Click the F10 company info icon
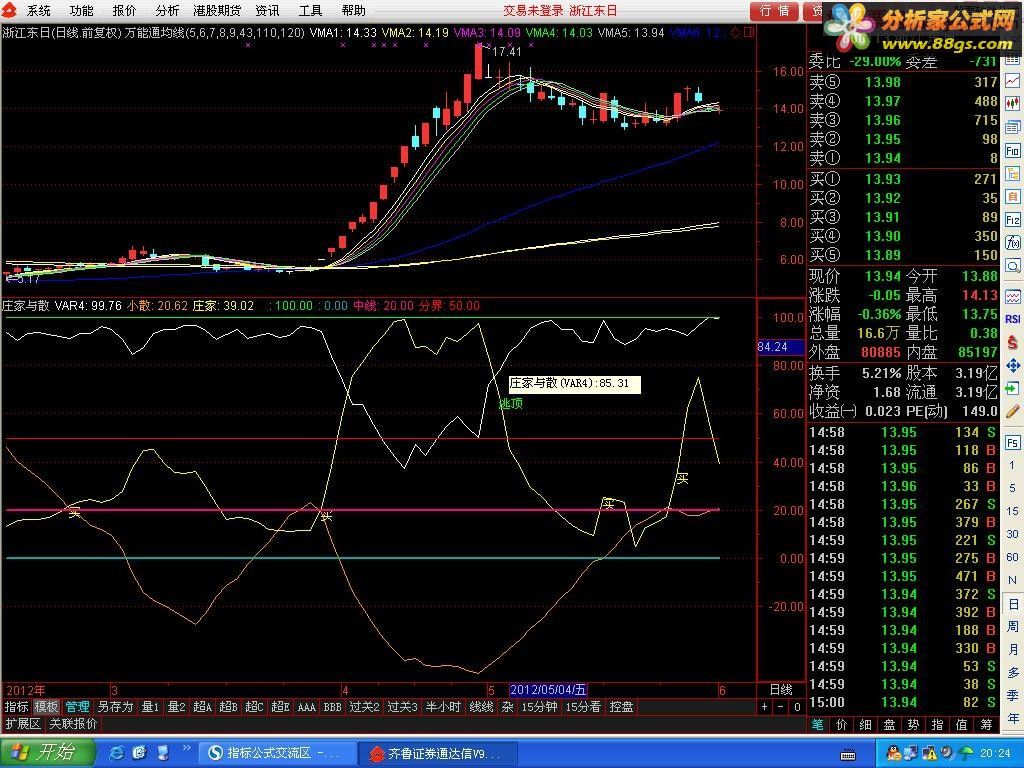 click(x=1013, y=151)
